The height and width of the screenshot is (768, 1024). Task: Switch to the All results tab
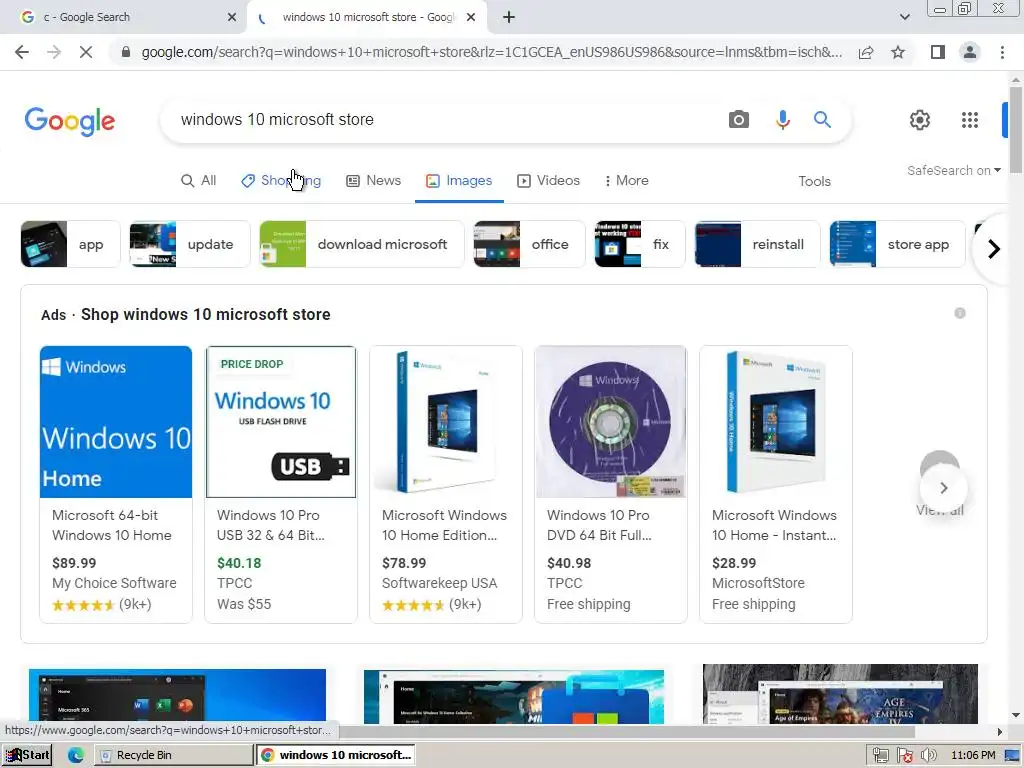199,181
